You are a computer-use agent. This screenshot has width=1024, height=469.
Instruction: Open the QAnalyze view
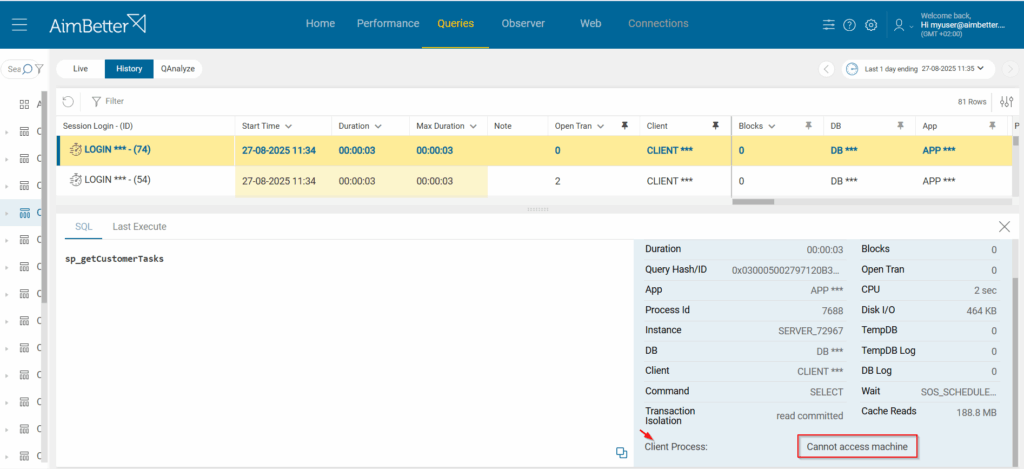178,69
